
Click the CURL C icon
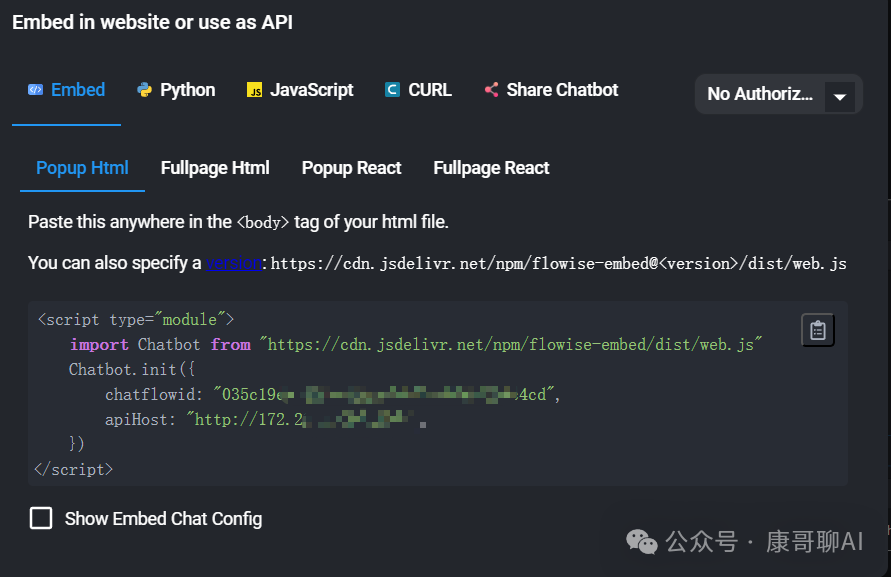[392, 90]
